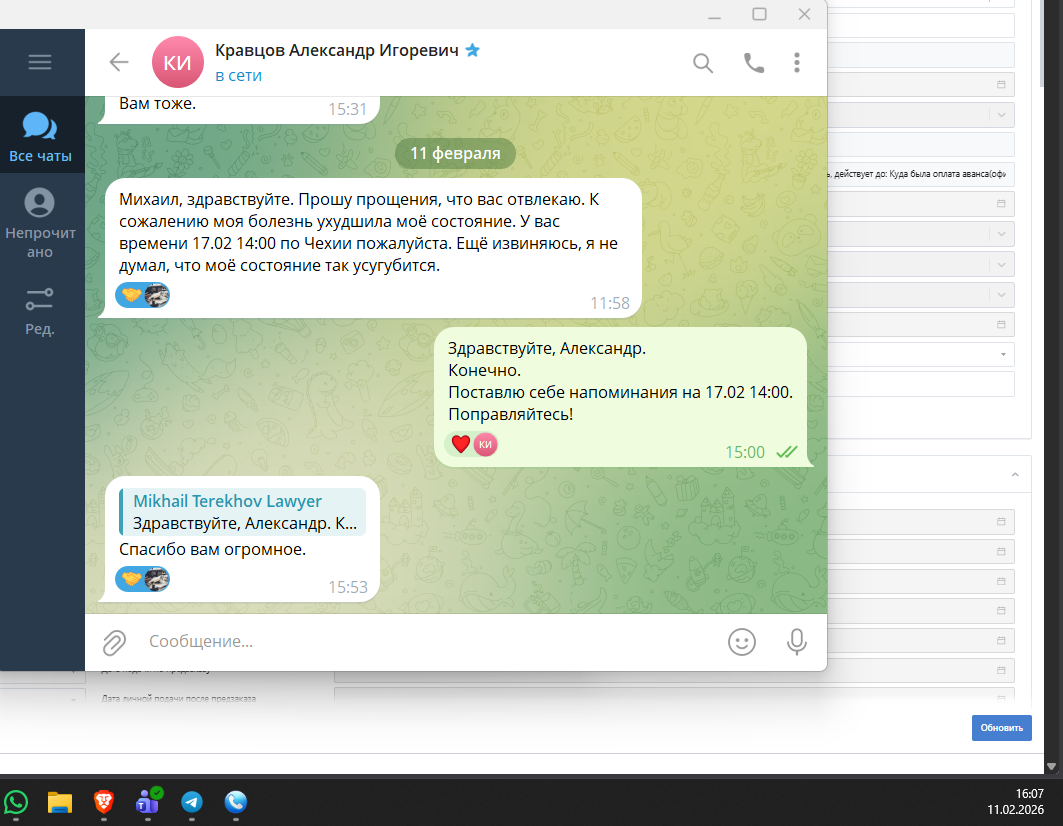
Task: Open Microsoft Teams from the taskbar
Action: [x=147, y=802]
